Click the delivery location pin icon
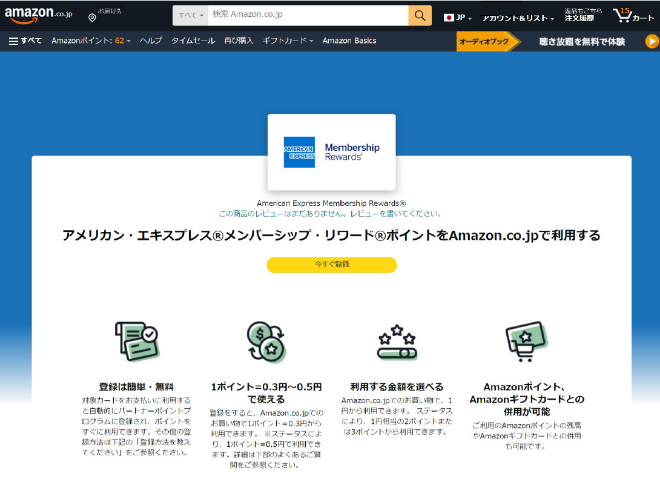The height and width of the screenshot is (478, 660). pyautogui.click(x=92, y=17)
